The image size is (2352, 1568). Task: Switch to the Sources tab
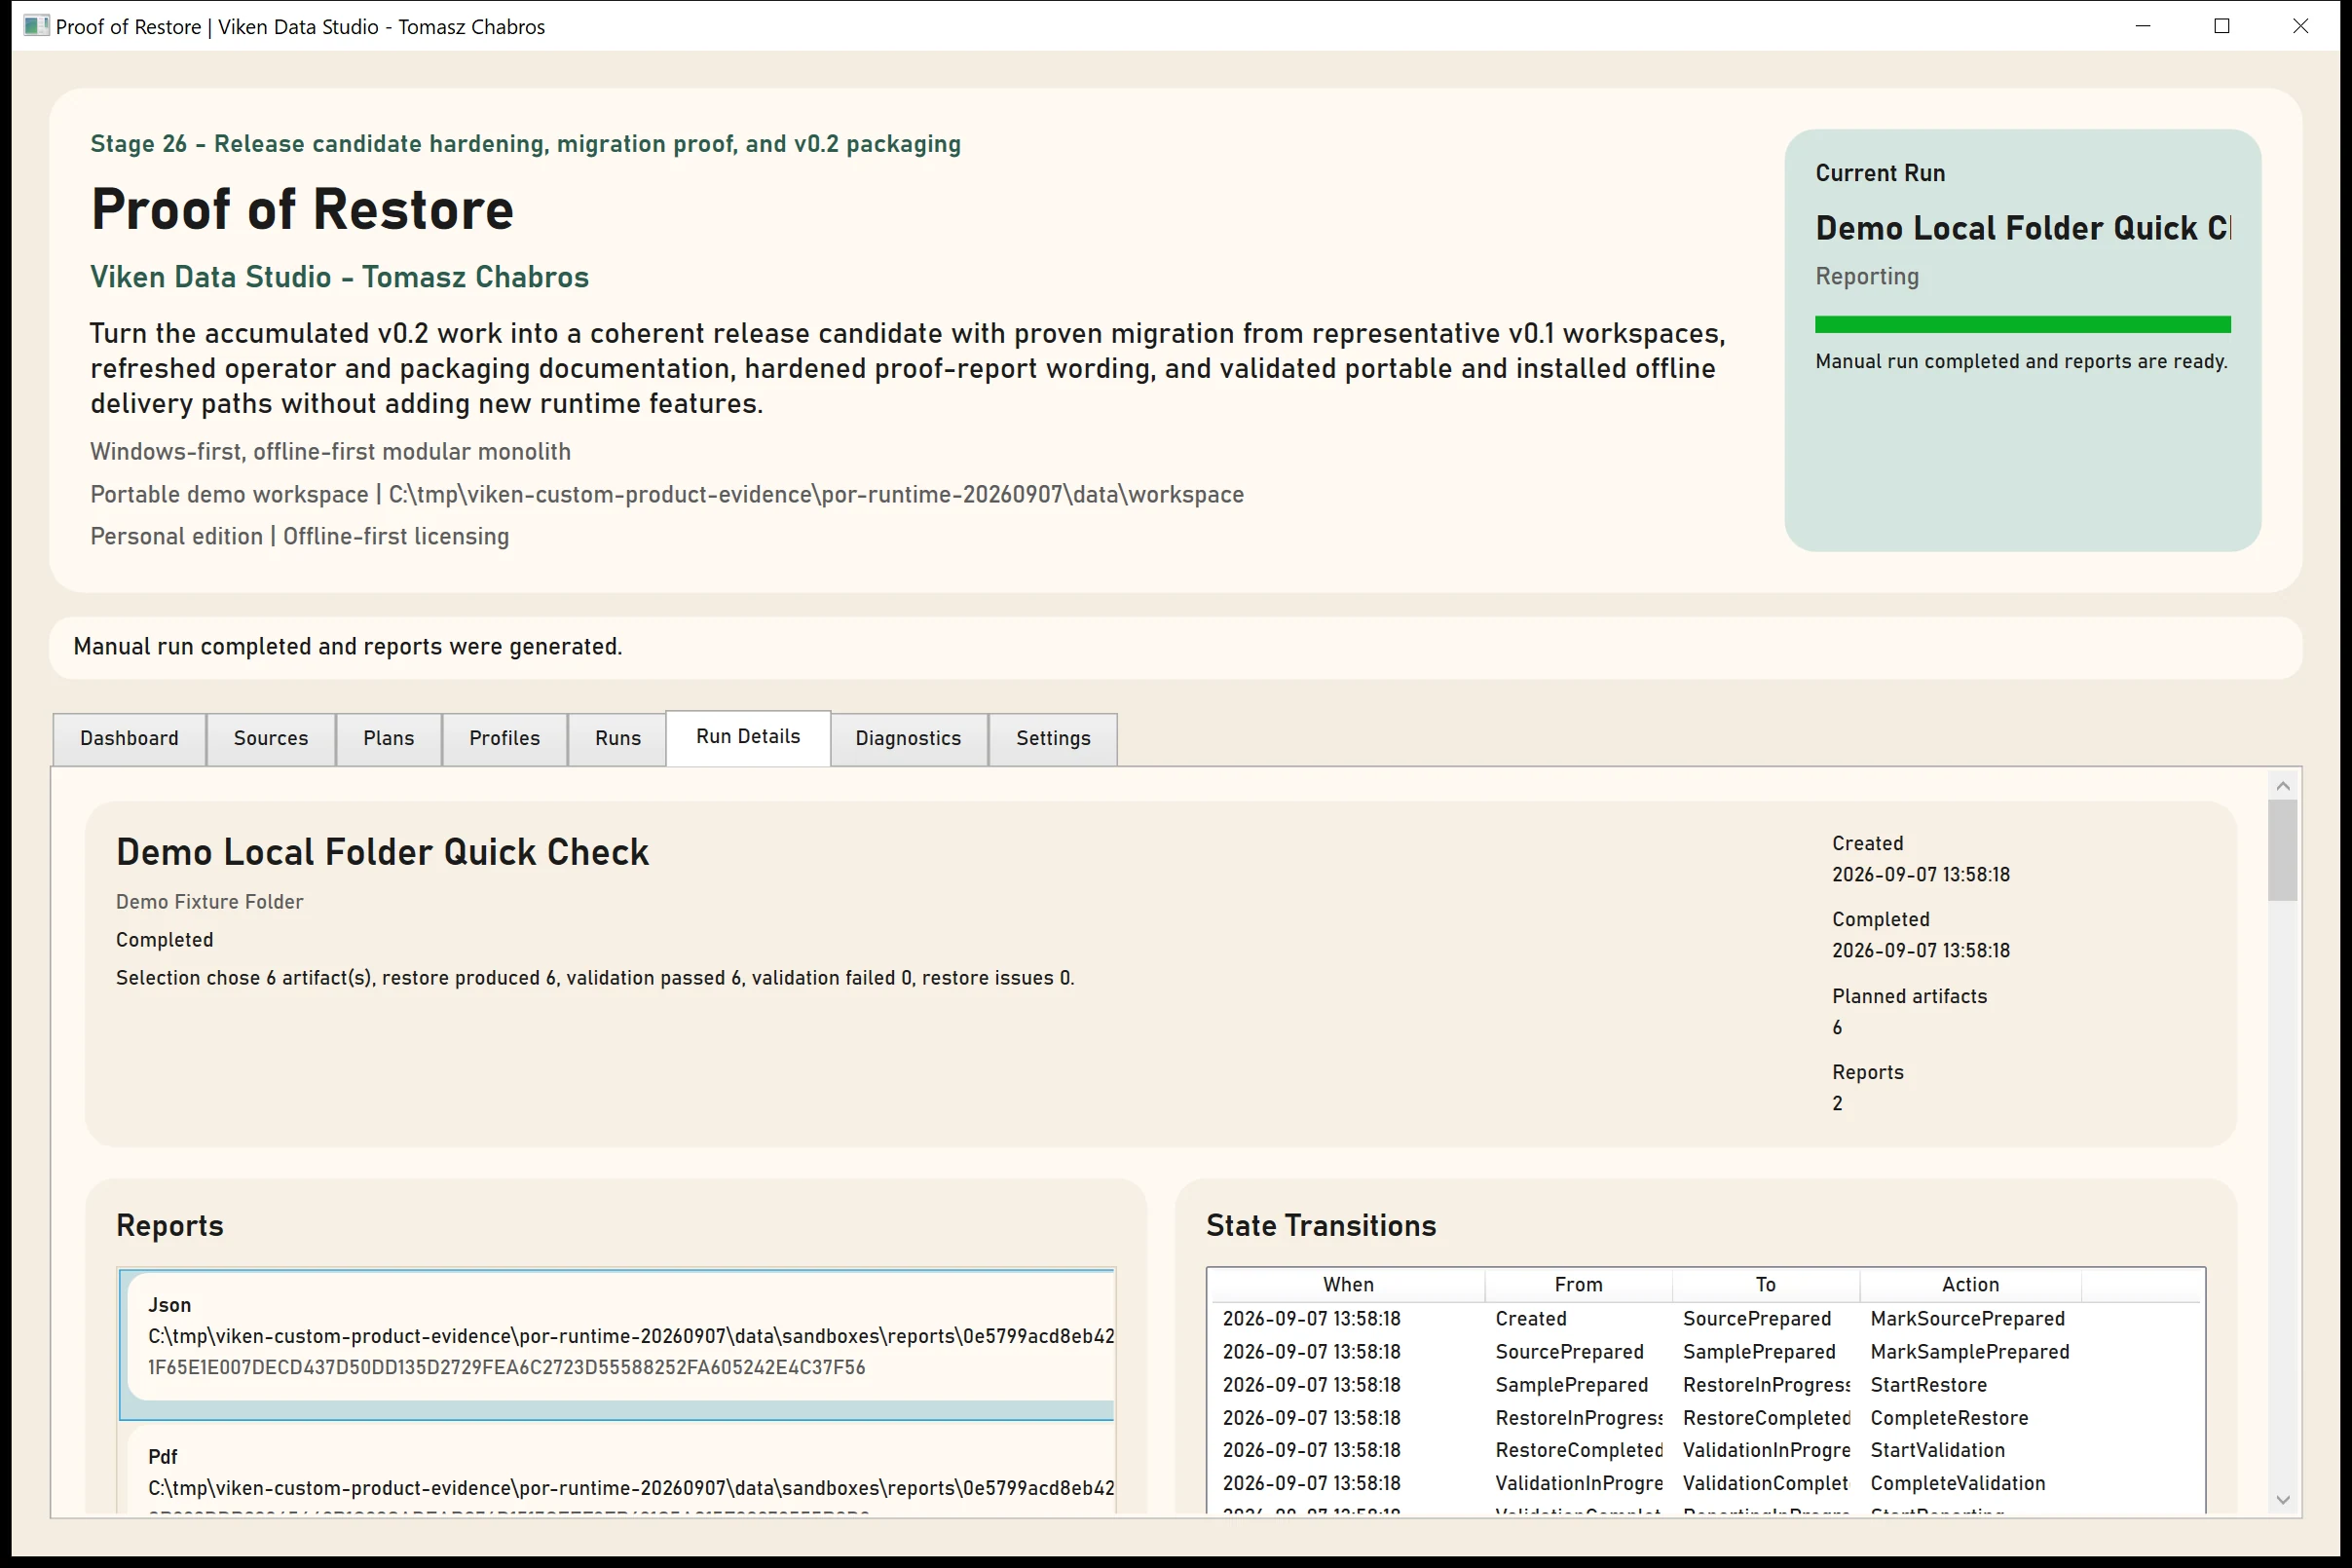click(271, 738)
